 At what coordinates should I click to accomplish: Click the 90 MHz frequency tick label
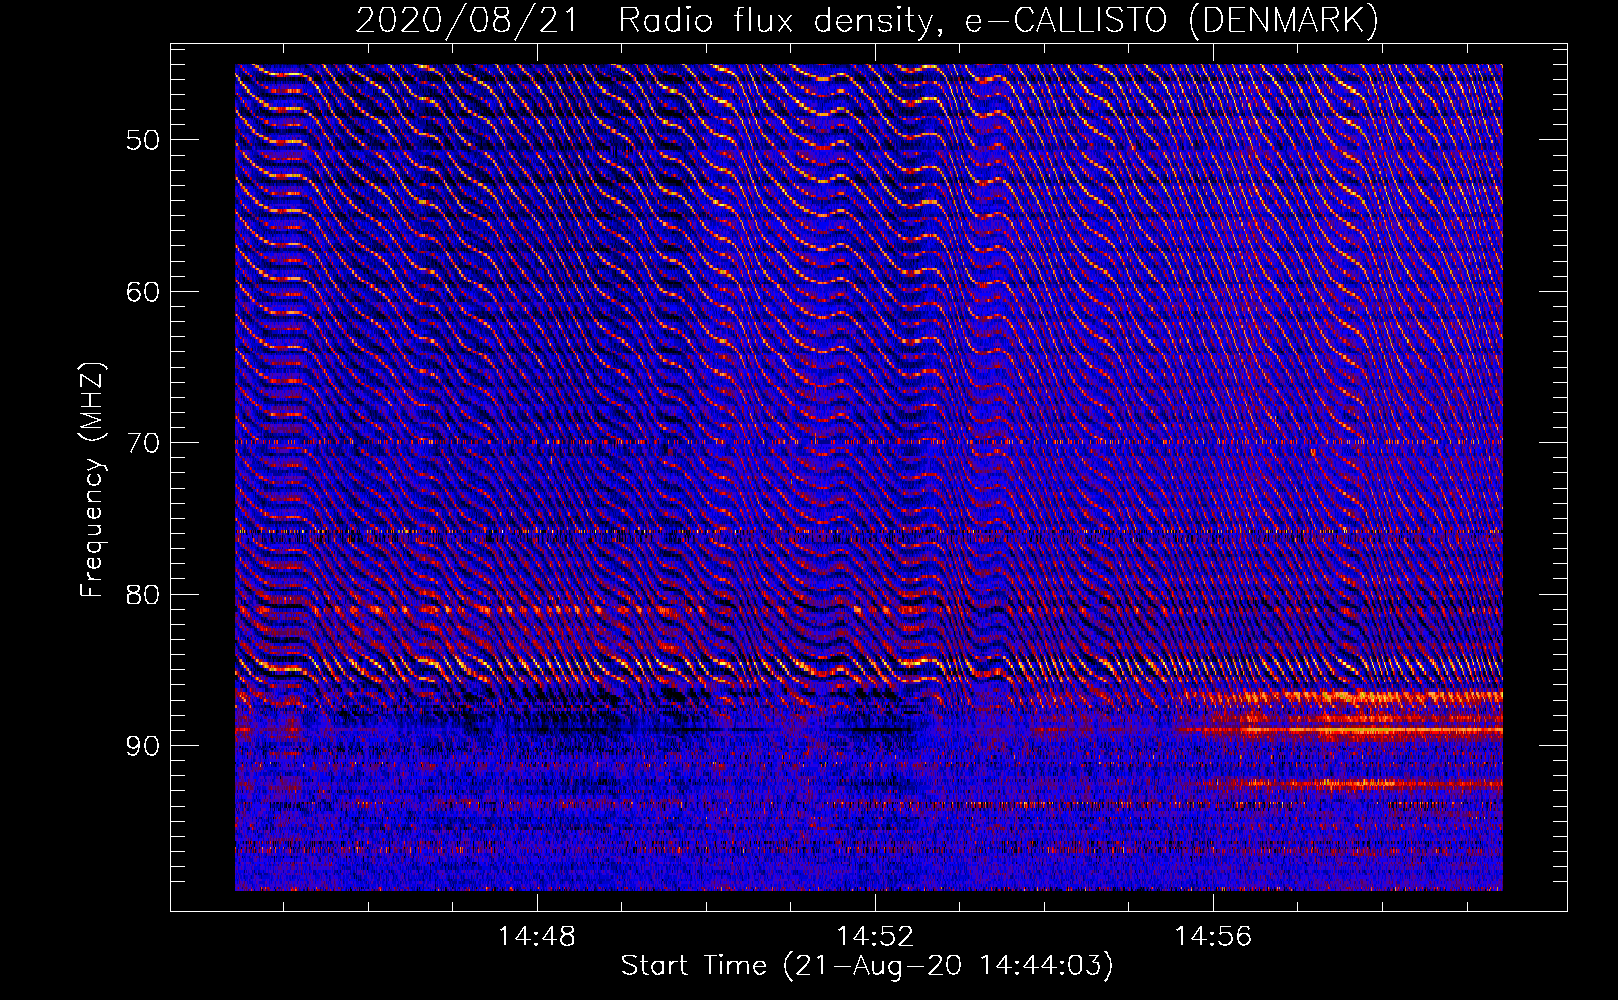[142, 746]
